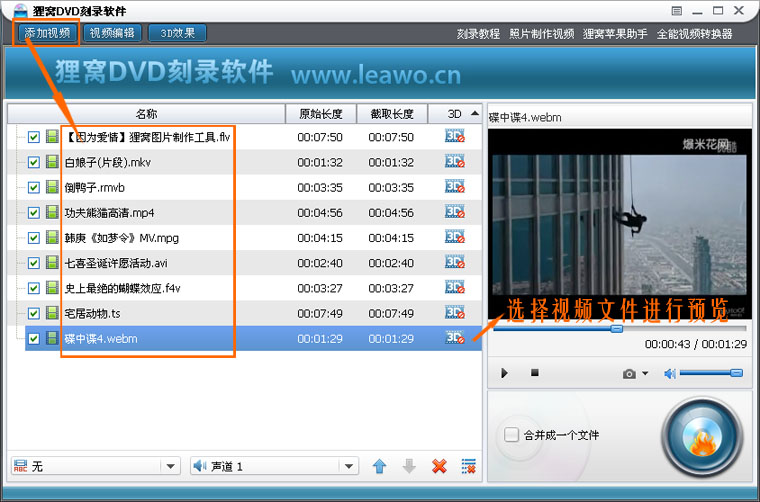The height and width of the screenshot is (502, 760).
Task: Select 七喜圣诞许愿活动.avi file name
Action: pos(116,263)
